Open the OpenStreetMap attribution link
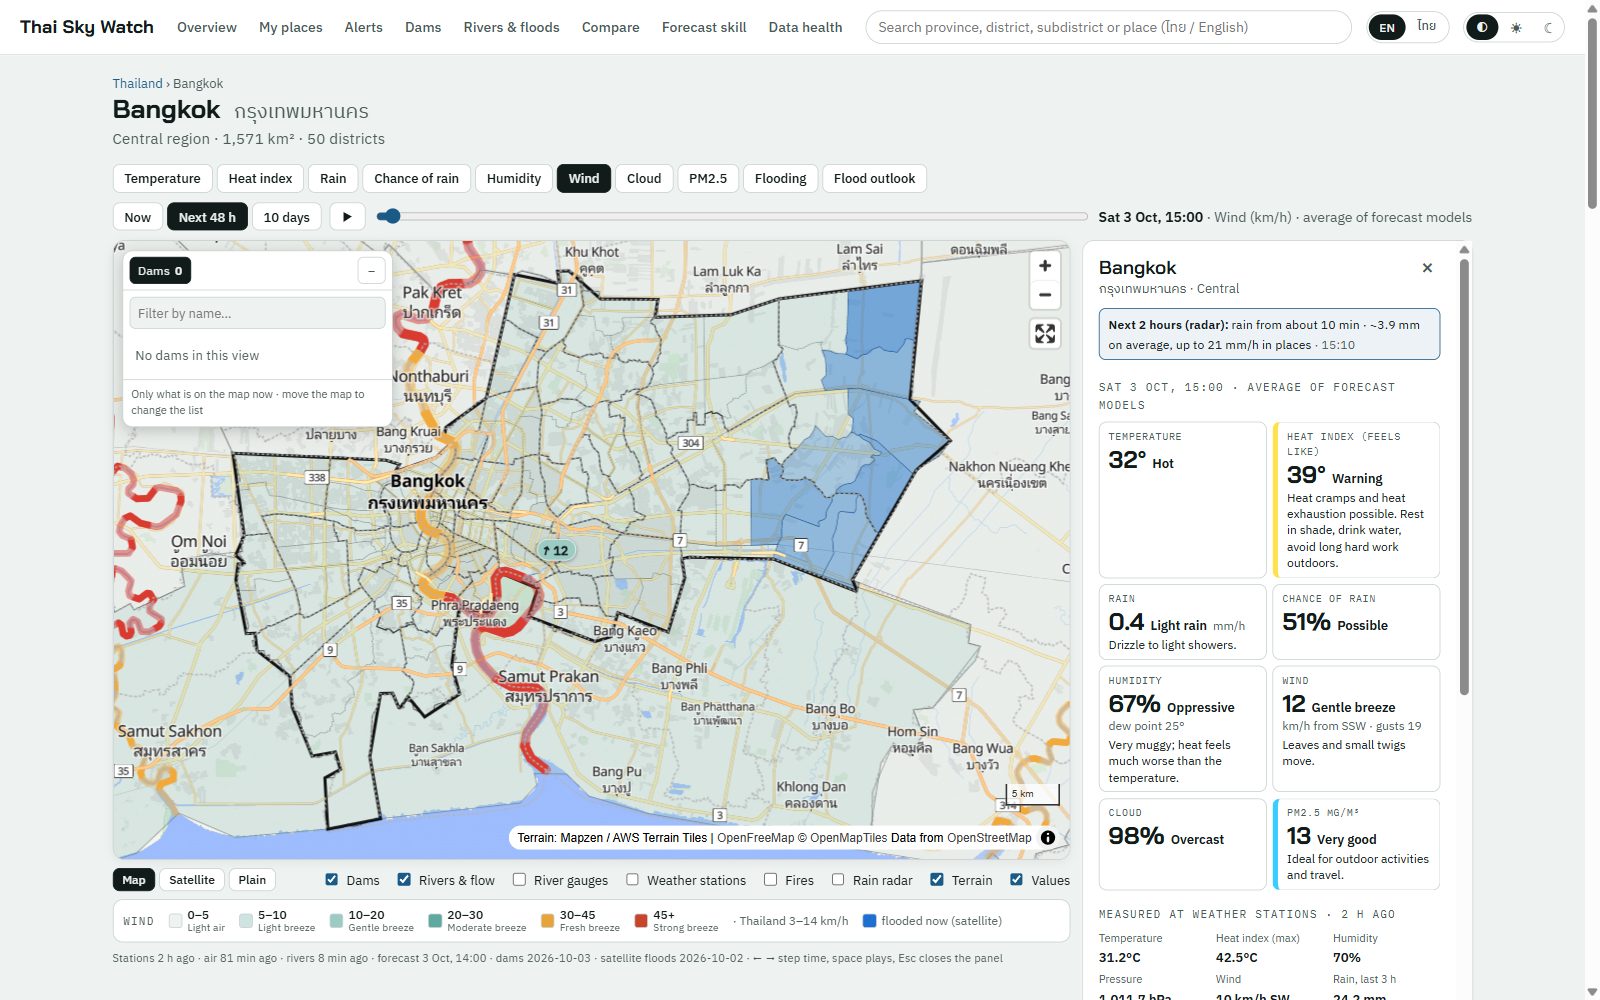The image size is (1600, 1000). [989, 838]
